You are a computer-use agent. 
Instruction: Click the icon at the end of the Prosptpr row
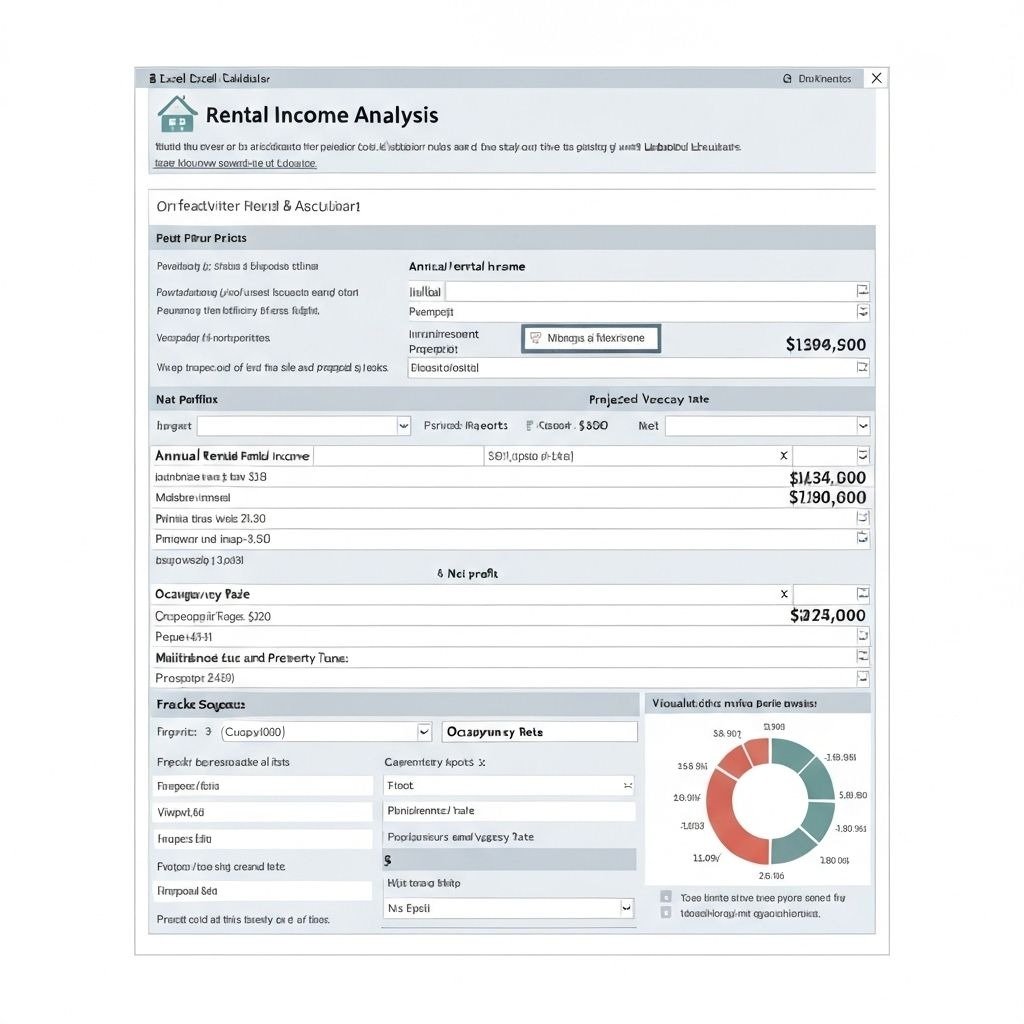click(862, 677)
